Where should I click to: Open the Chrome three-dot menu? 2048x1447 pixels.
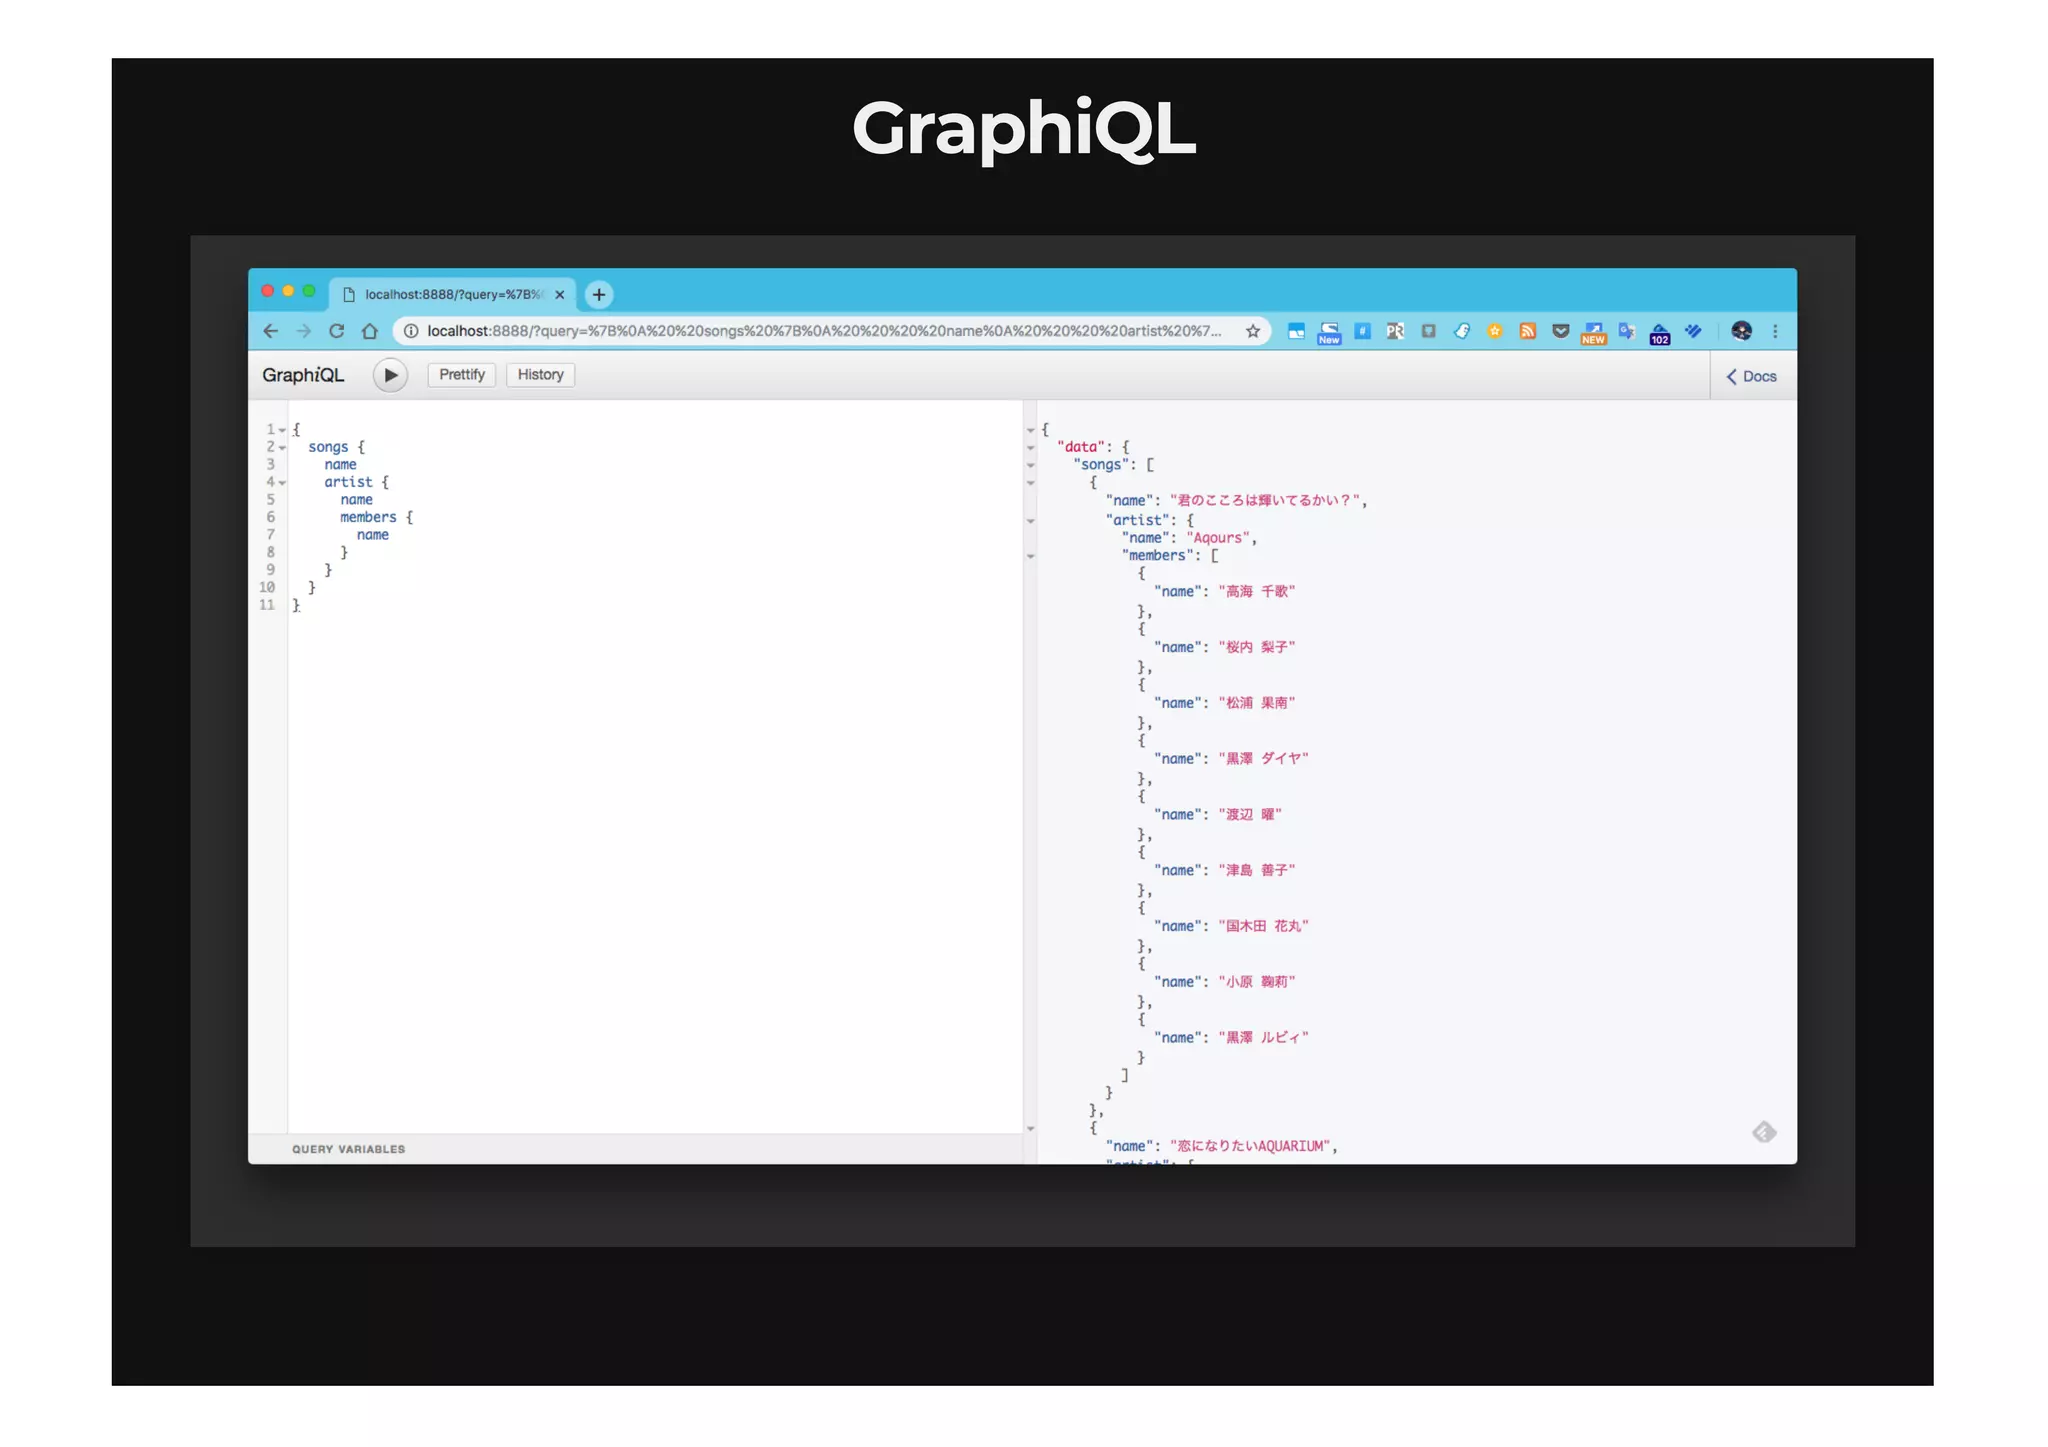pos(1775,331)
